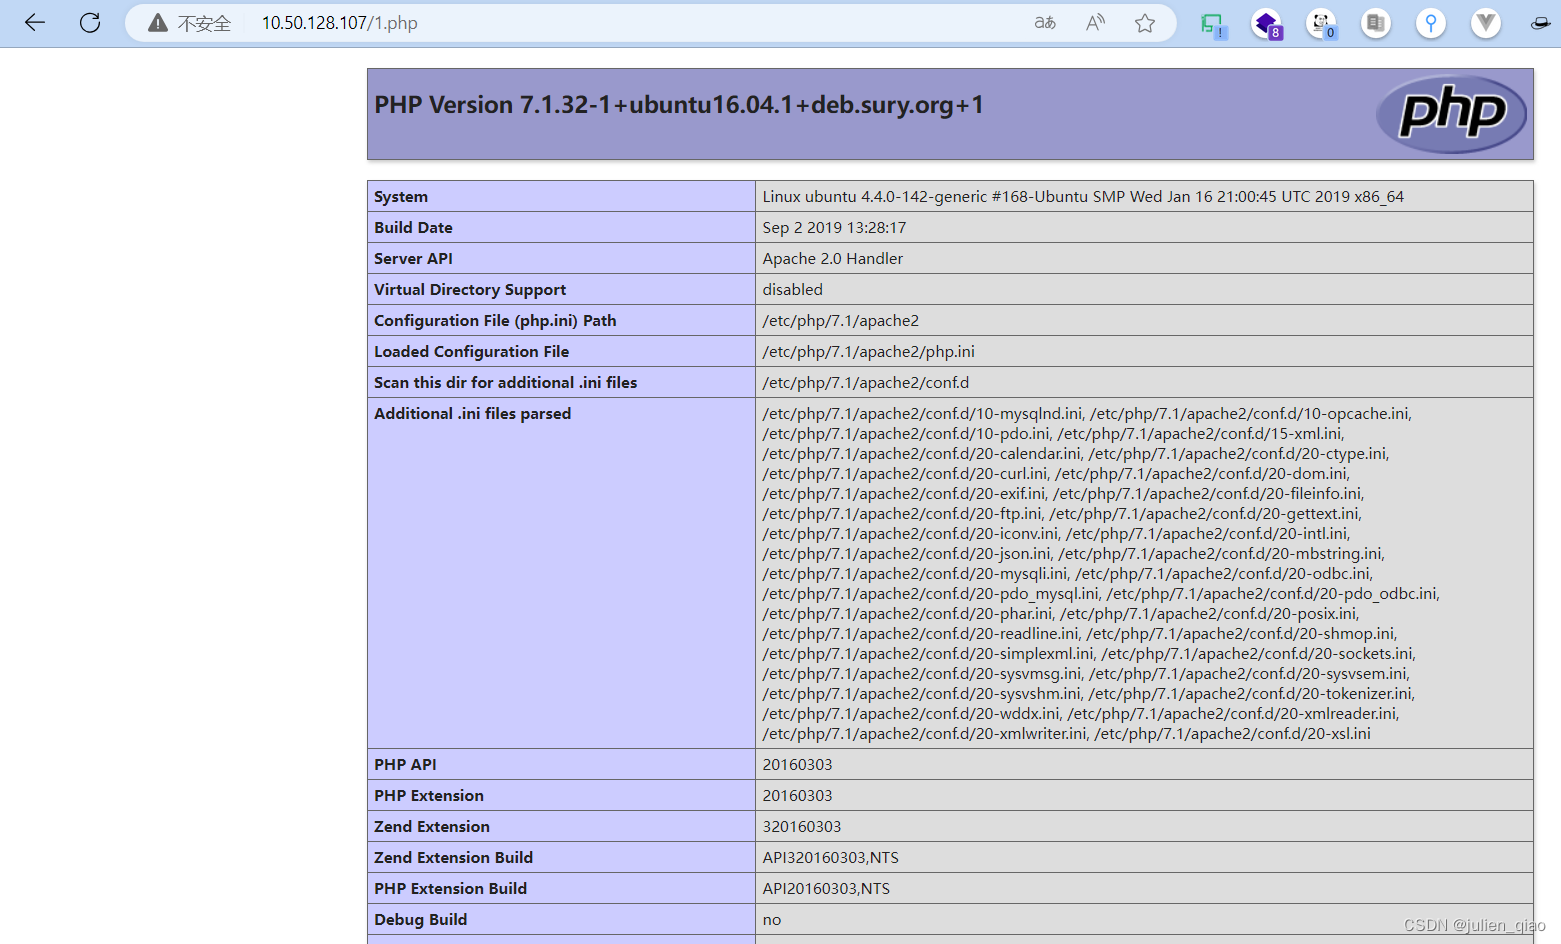Click the Debug Build label
1561x944 pixels.
coord(420,920)
